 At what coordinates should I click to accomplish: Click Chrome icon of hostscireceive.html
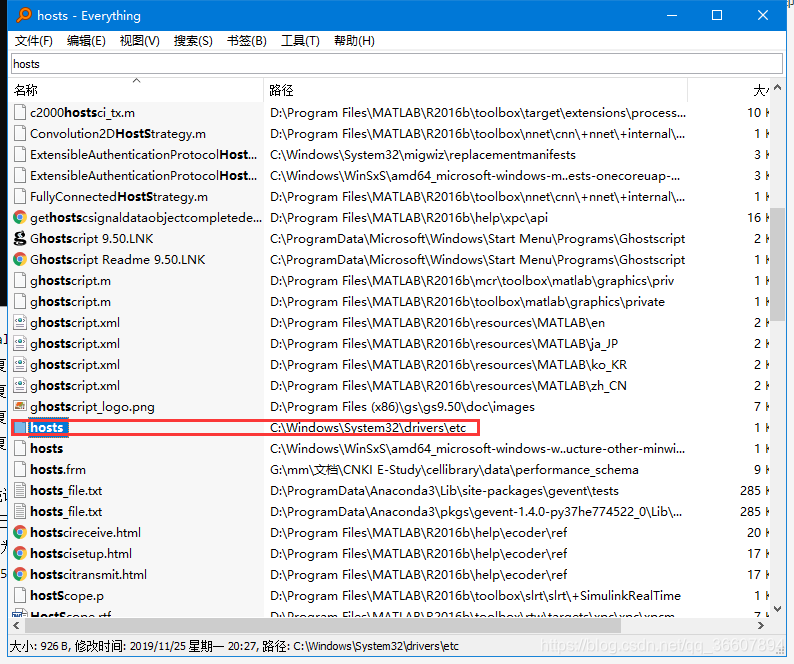20,532
